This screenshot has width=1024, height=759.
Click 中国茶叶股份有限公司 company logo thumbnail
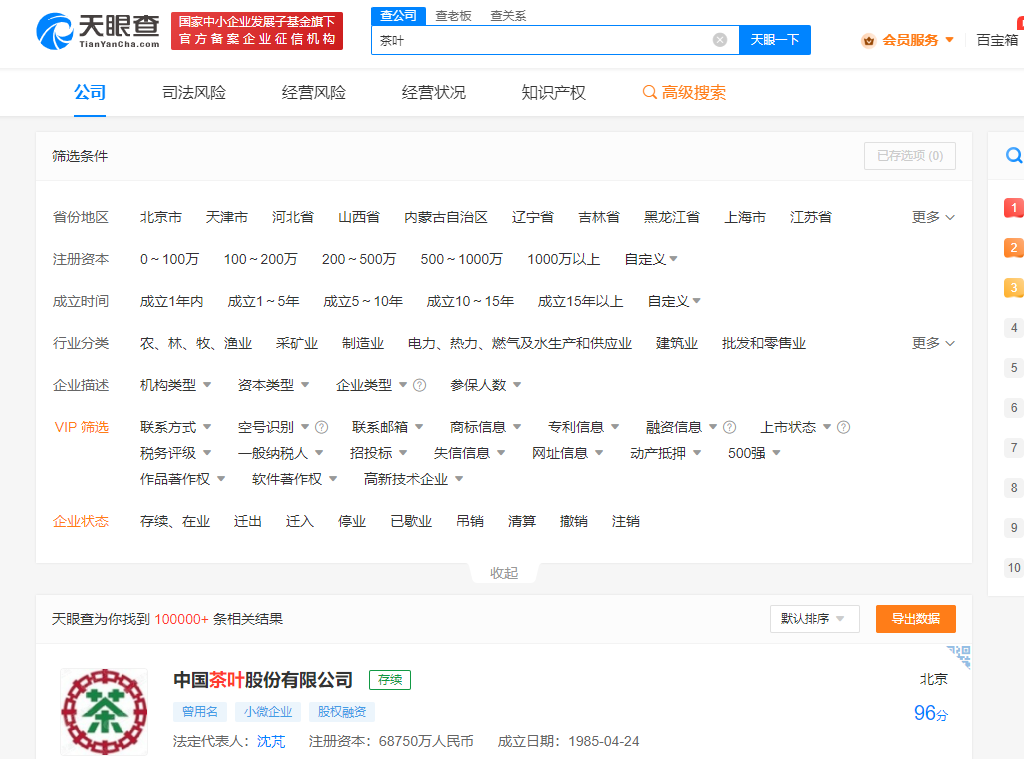pyautogui.click(x=104, y=711)
